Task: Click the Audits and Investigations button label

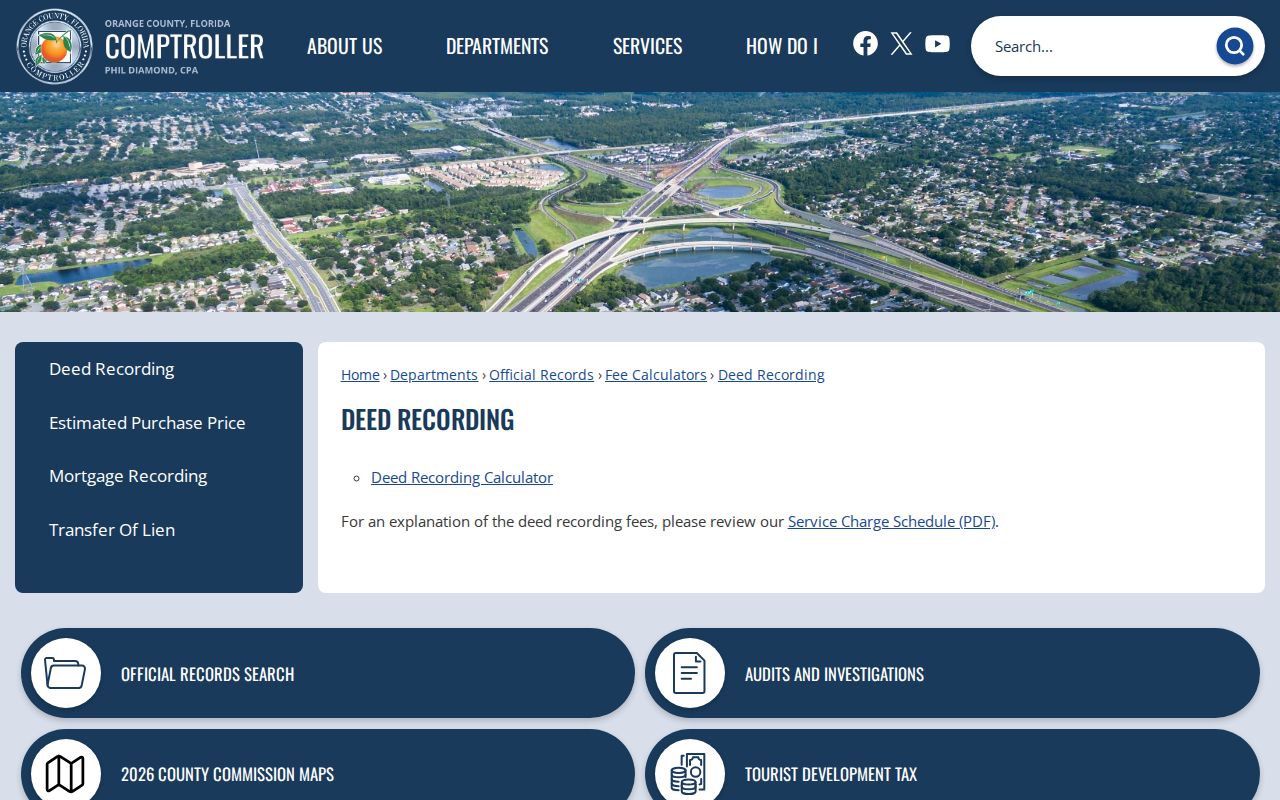Action: point(834,674)
